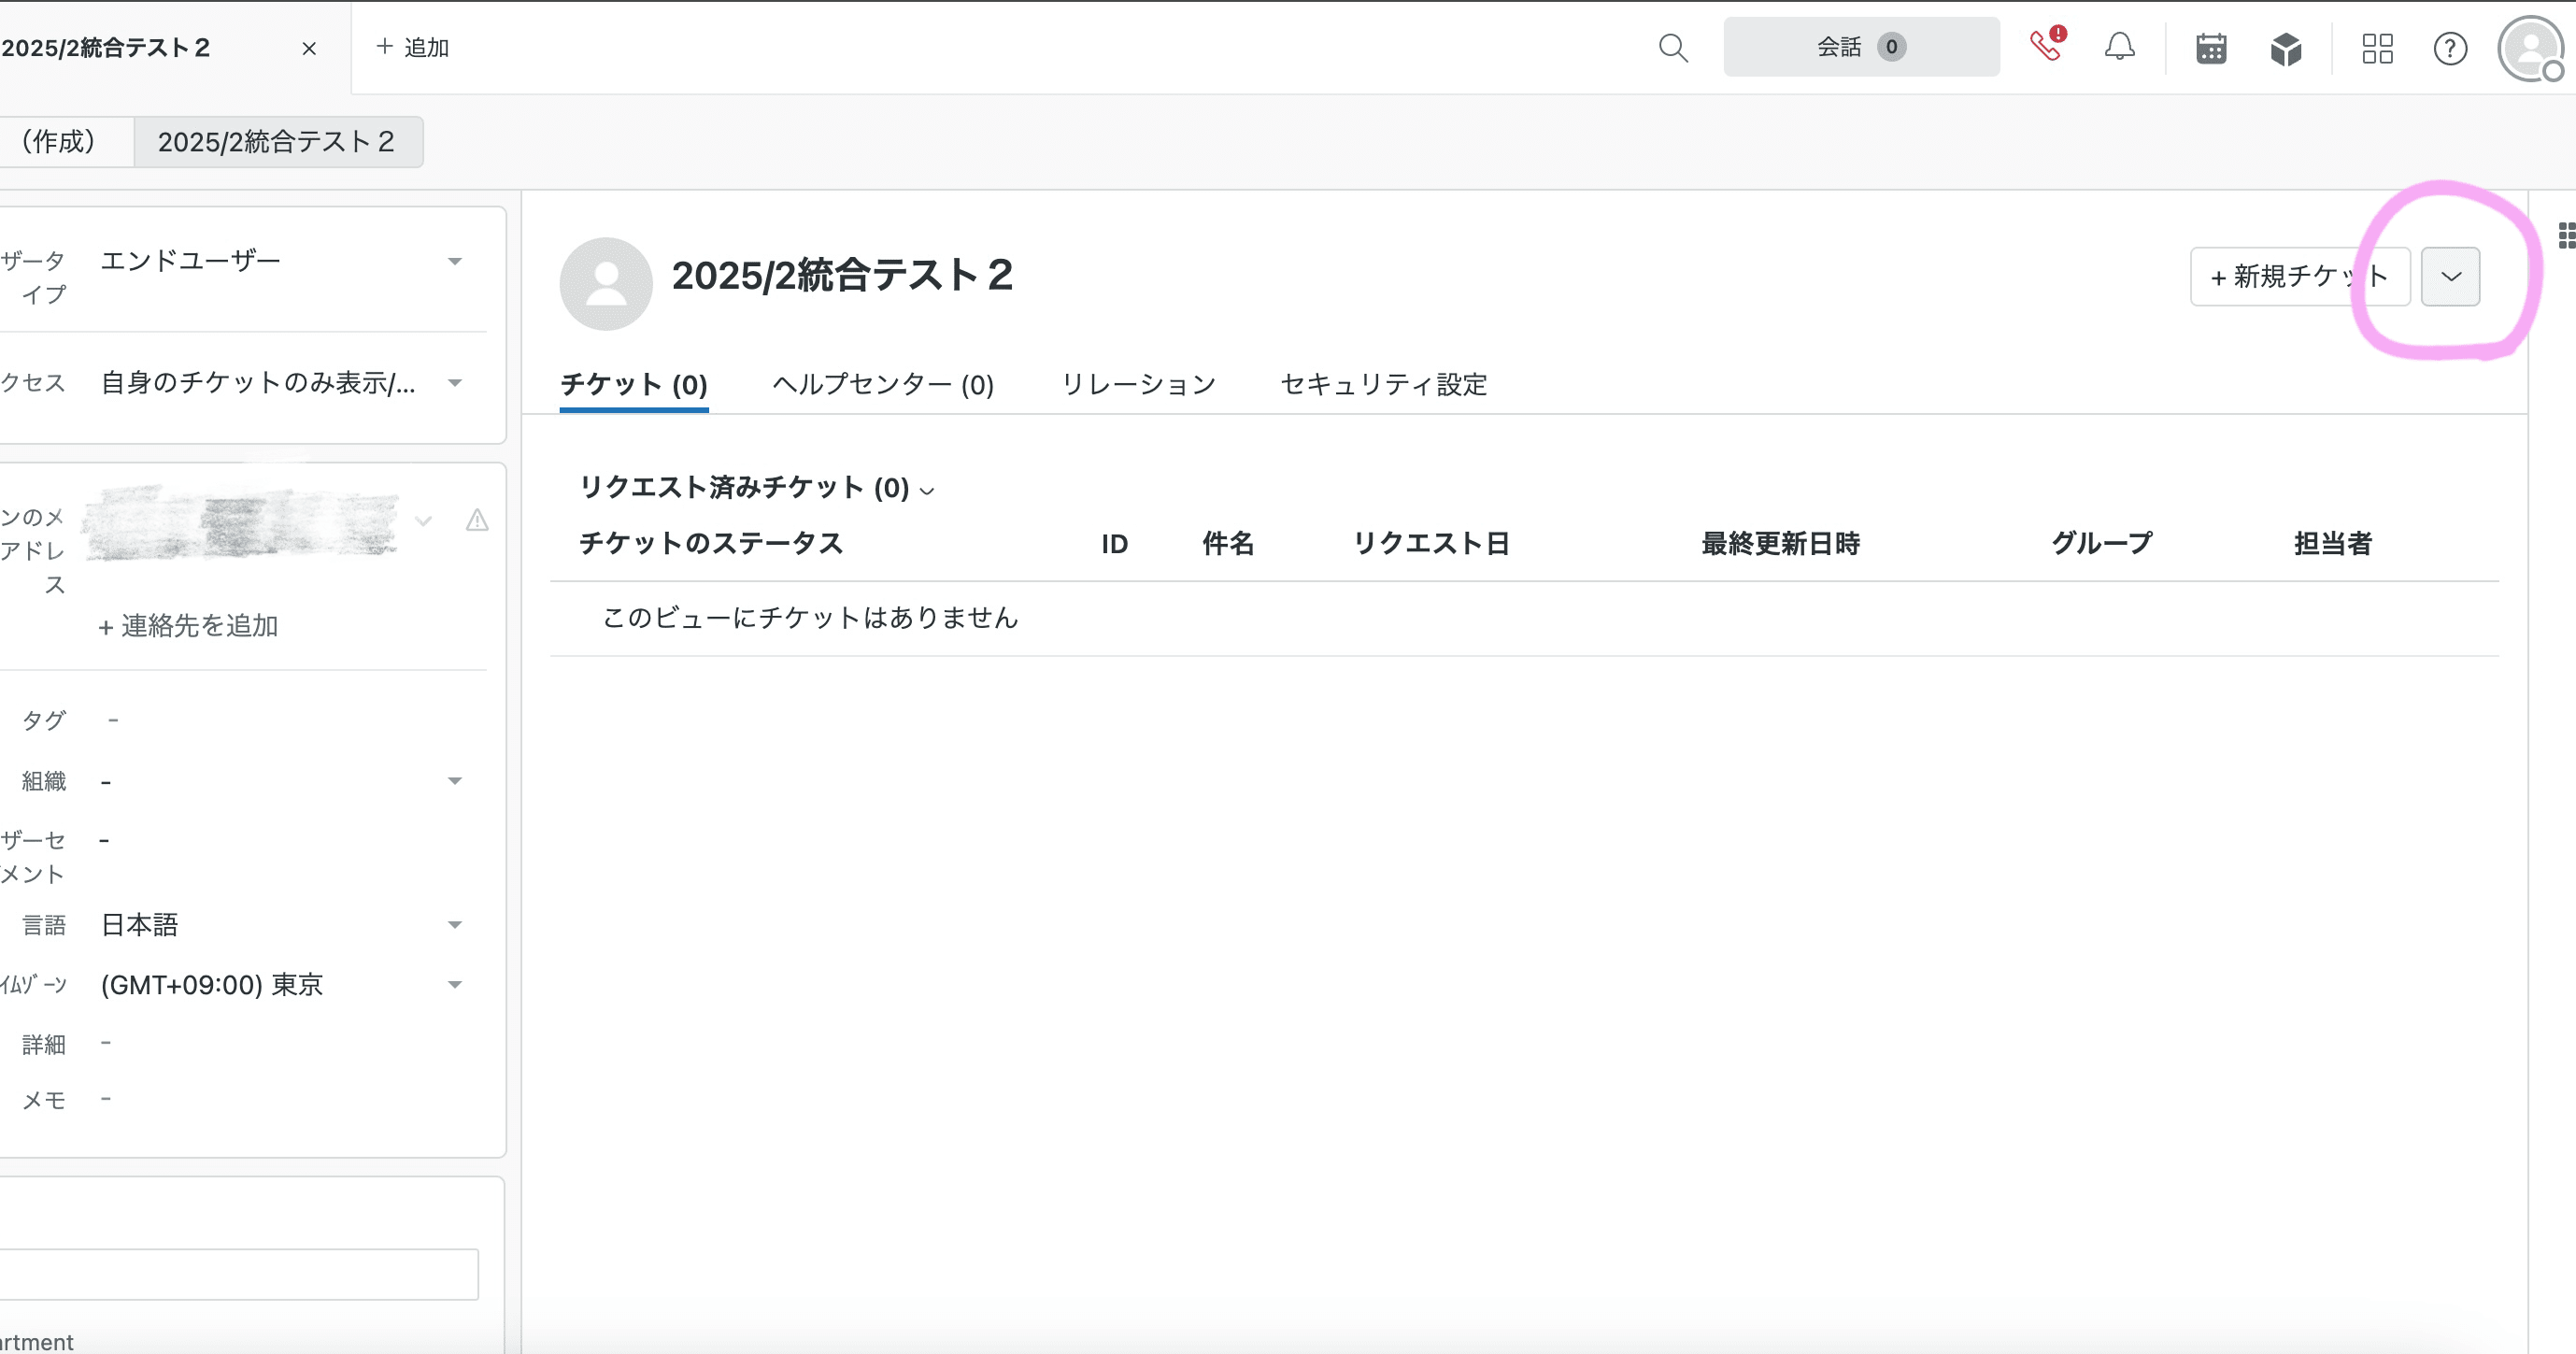
Task: Expand the リクエスト済みチケット (0) view selector
Action: [x=757, y=488]
